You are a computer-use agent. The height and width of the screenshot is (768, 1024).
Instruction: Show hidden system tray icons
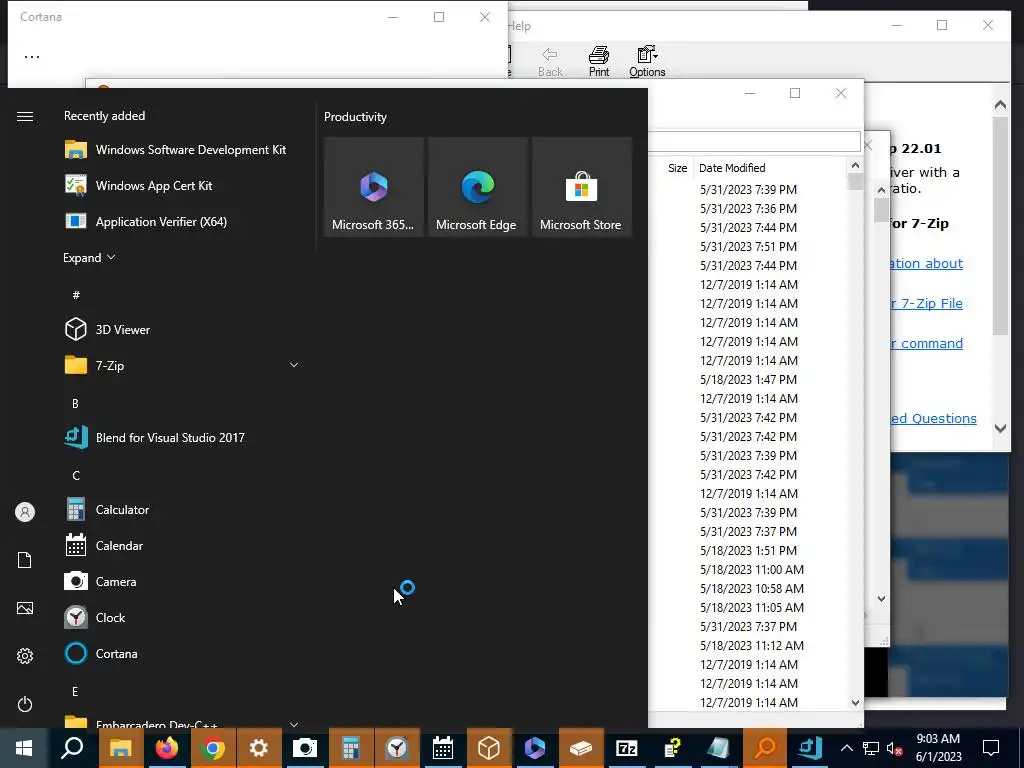click(846, 748)
